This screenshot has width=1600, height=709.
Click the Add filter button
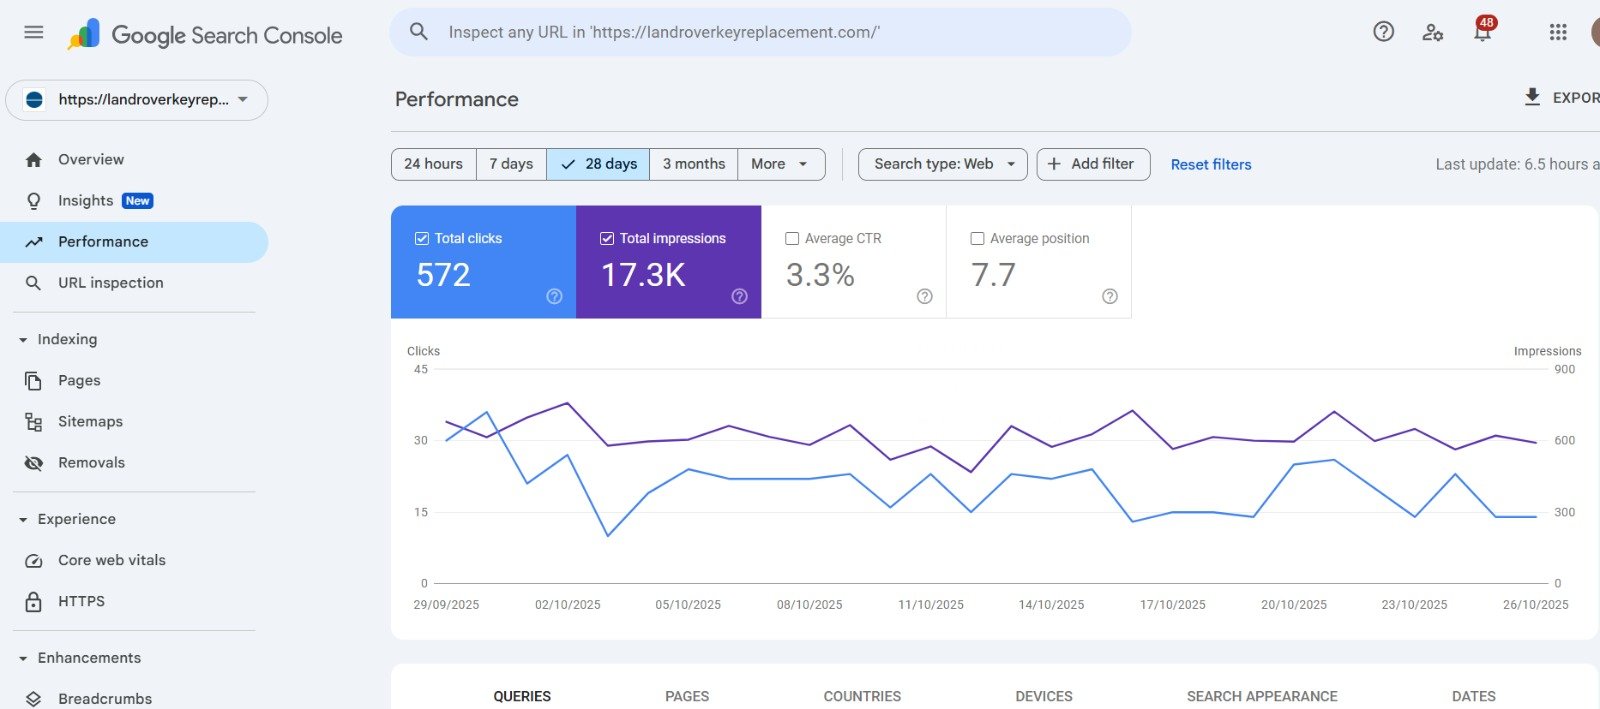(1092, 164)
